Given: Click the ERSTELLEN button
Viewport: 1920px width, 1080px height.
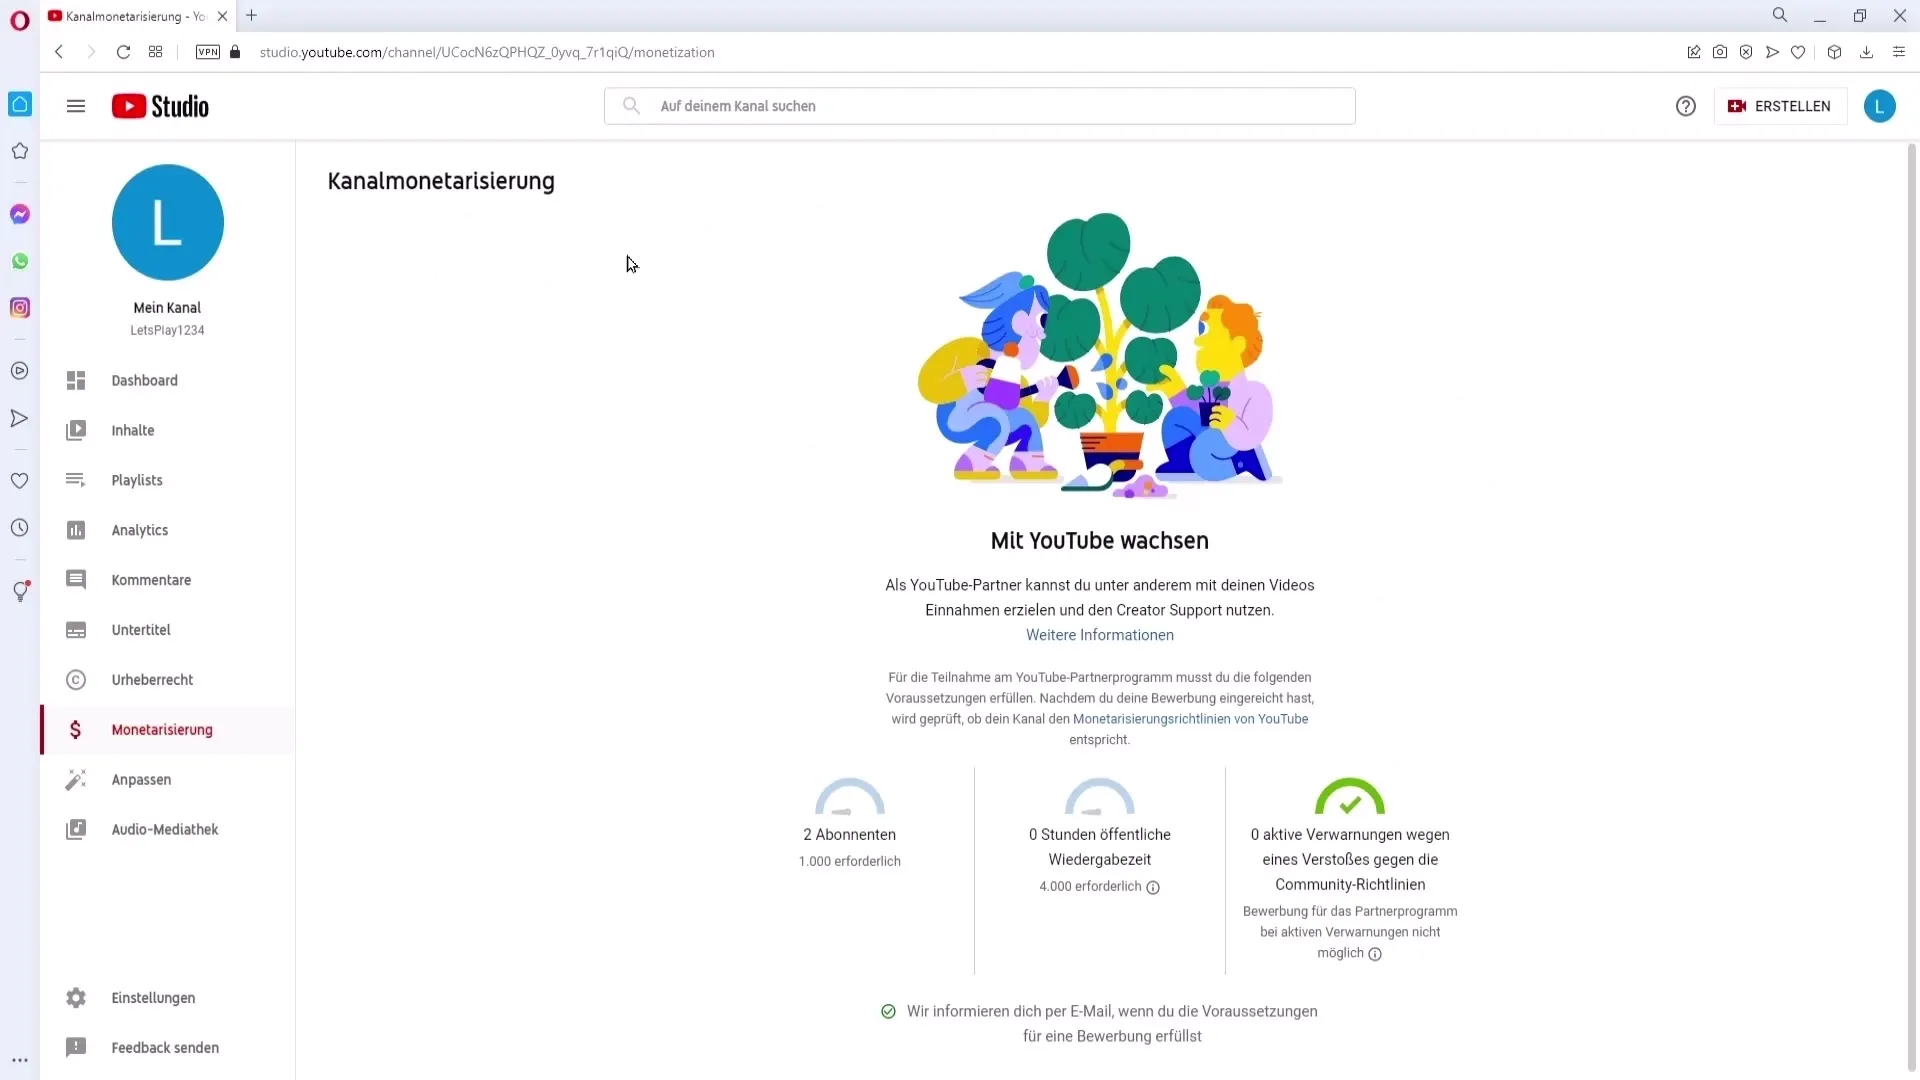Looking at the screenshot, I should click(1780, 106).
